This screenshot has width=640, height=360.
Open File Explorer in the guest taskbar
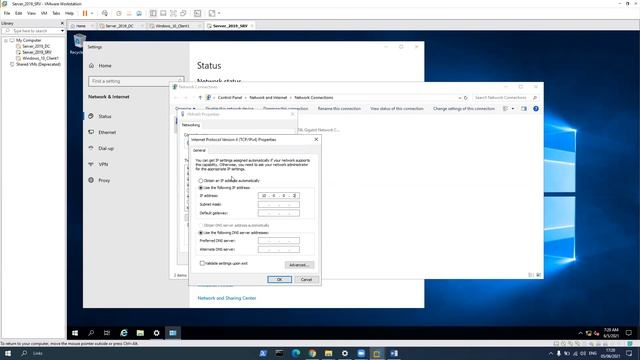pos(140,333)
